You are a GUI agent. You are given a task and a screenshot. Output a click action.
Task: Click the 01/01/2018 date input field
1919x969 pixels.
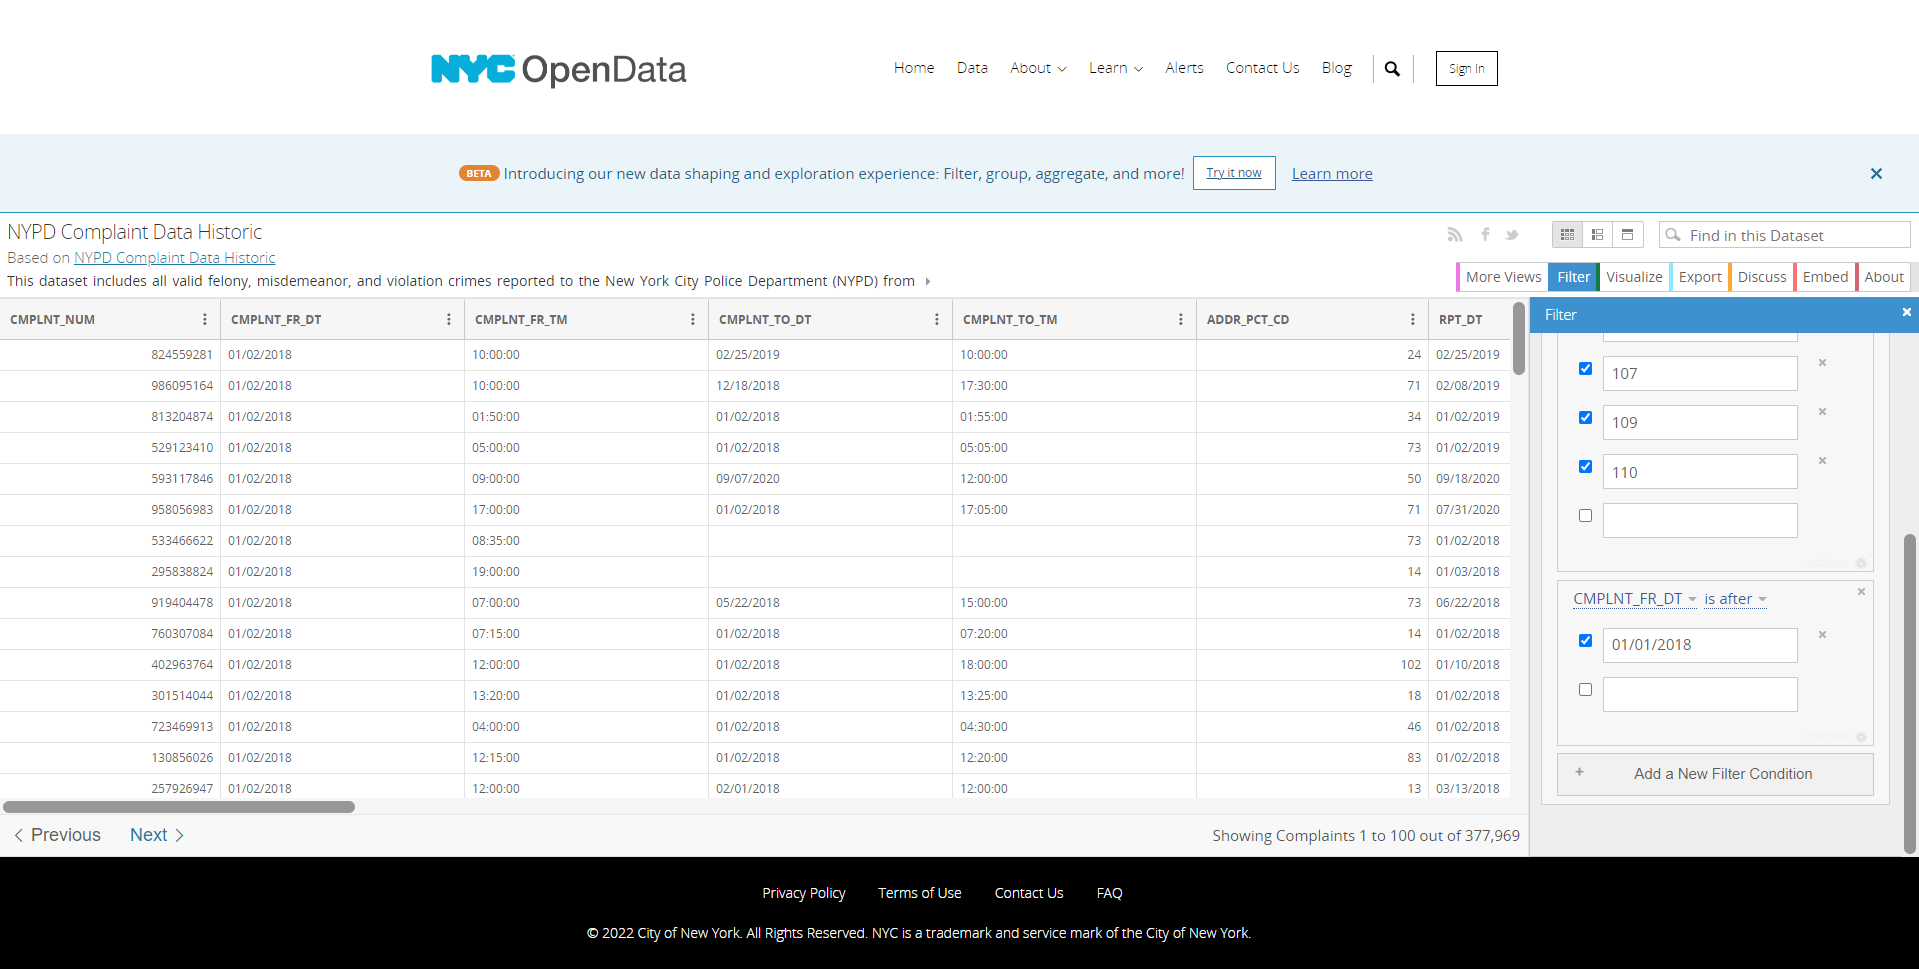click(x=1699, y=645)
